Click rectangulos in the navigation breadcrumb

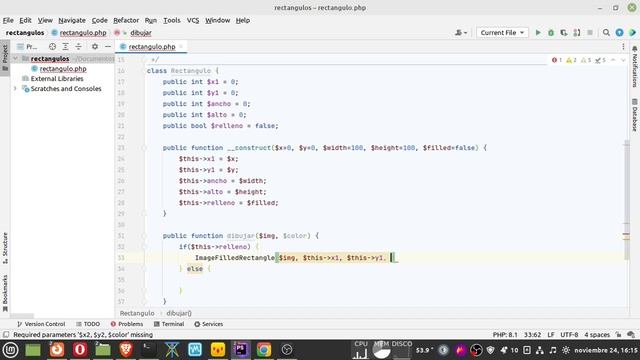tap(25, 33)
